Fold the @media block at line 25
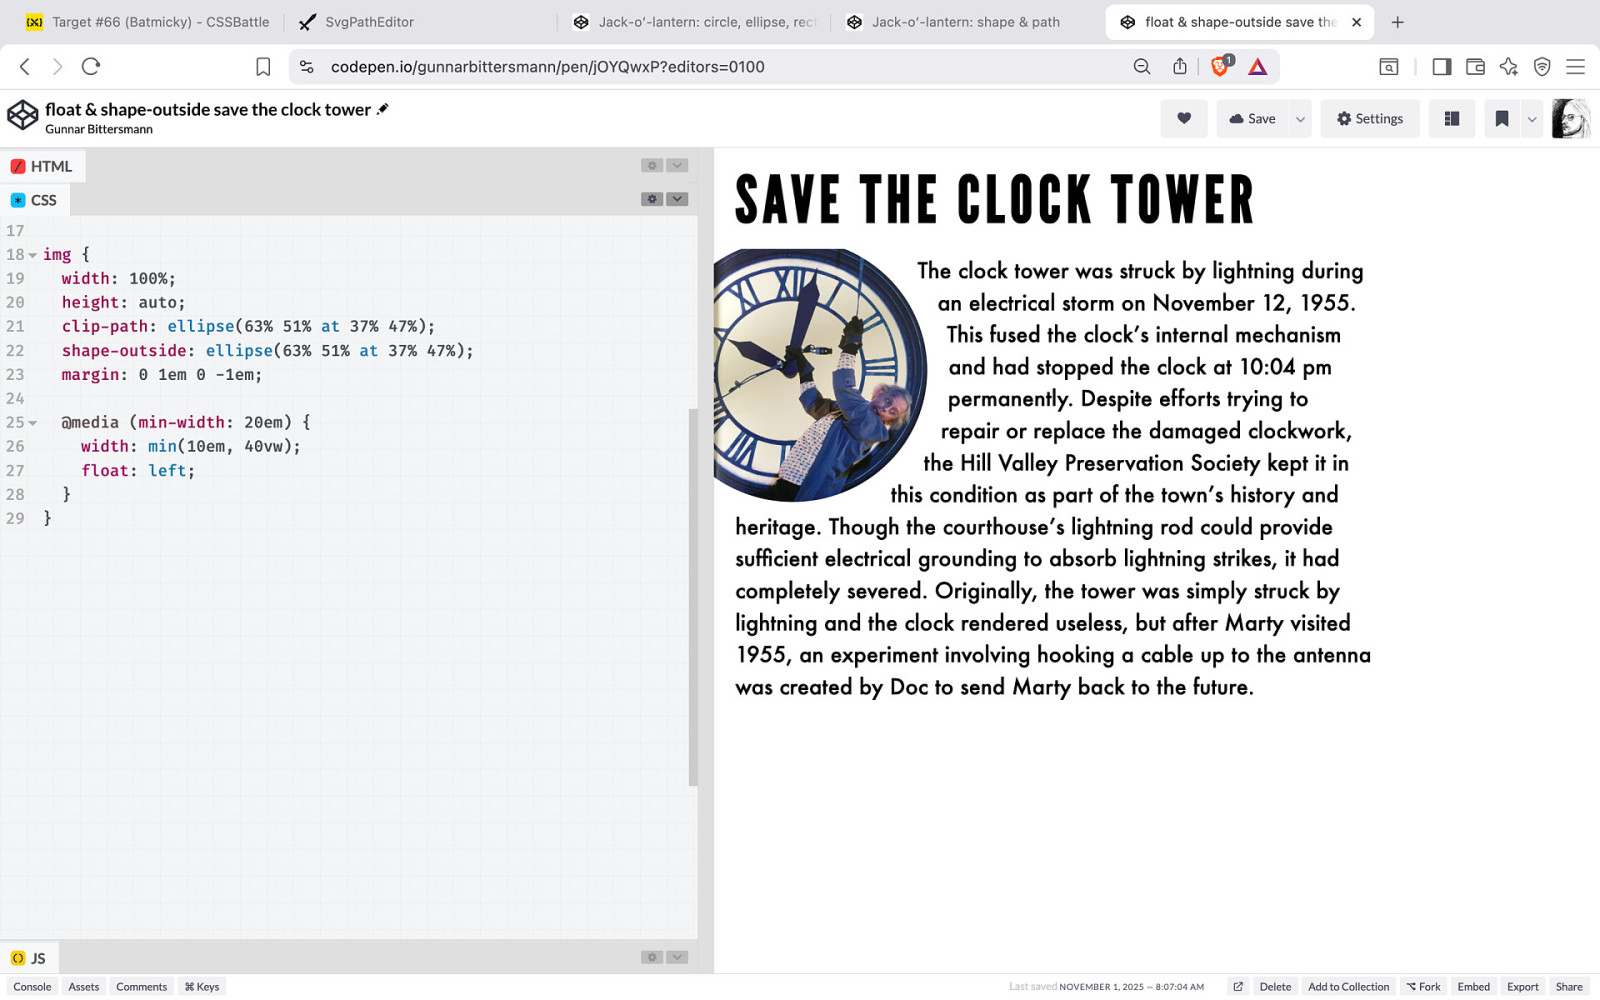1600x1000 pixels. coord(33,423)
